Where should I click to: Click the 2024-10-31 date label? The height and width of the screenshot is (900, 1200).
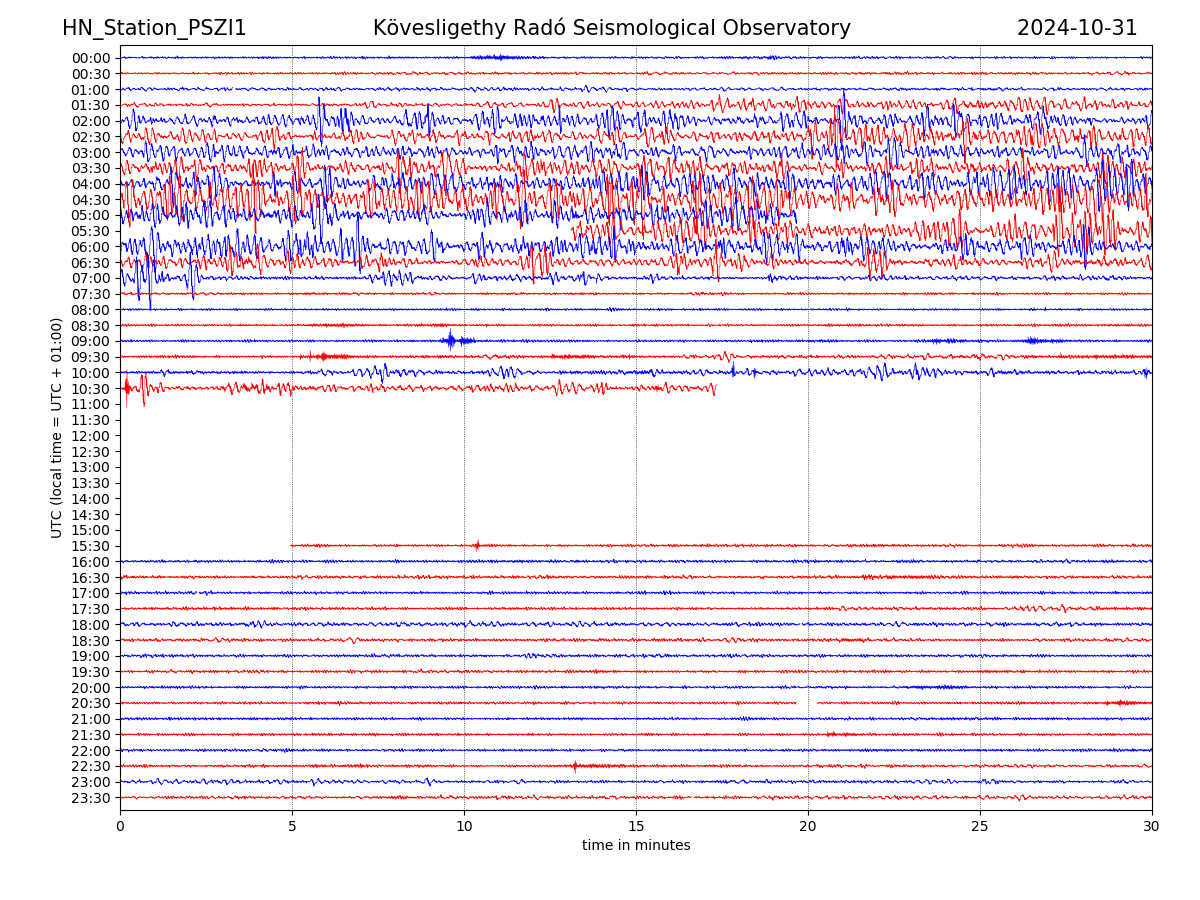tap(1077, 28)
